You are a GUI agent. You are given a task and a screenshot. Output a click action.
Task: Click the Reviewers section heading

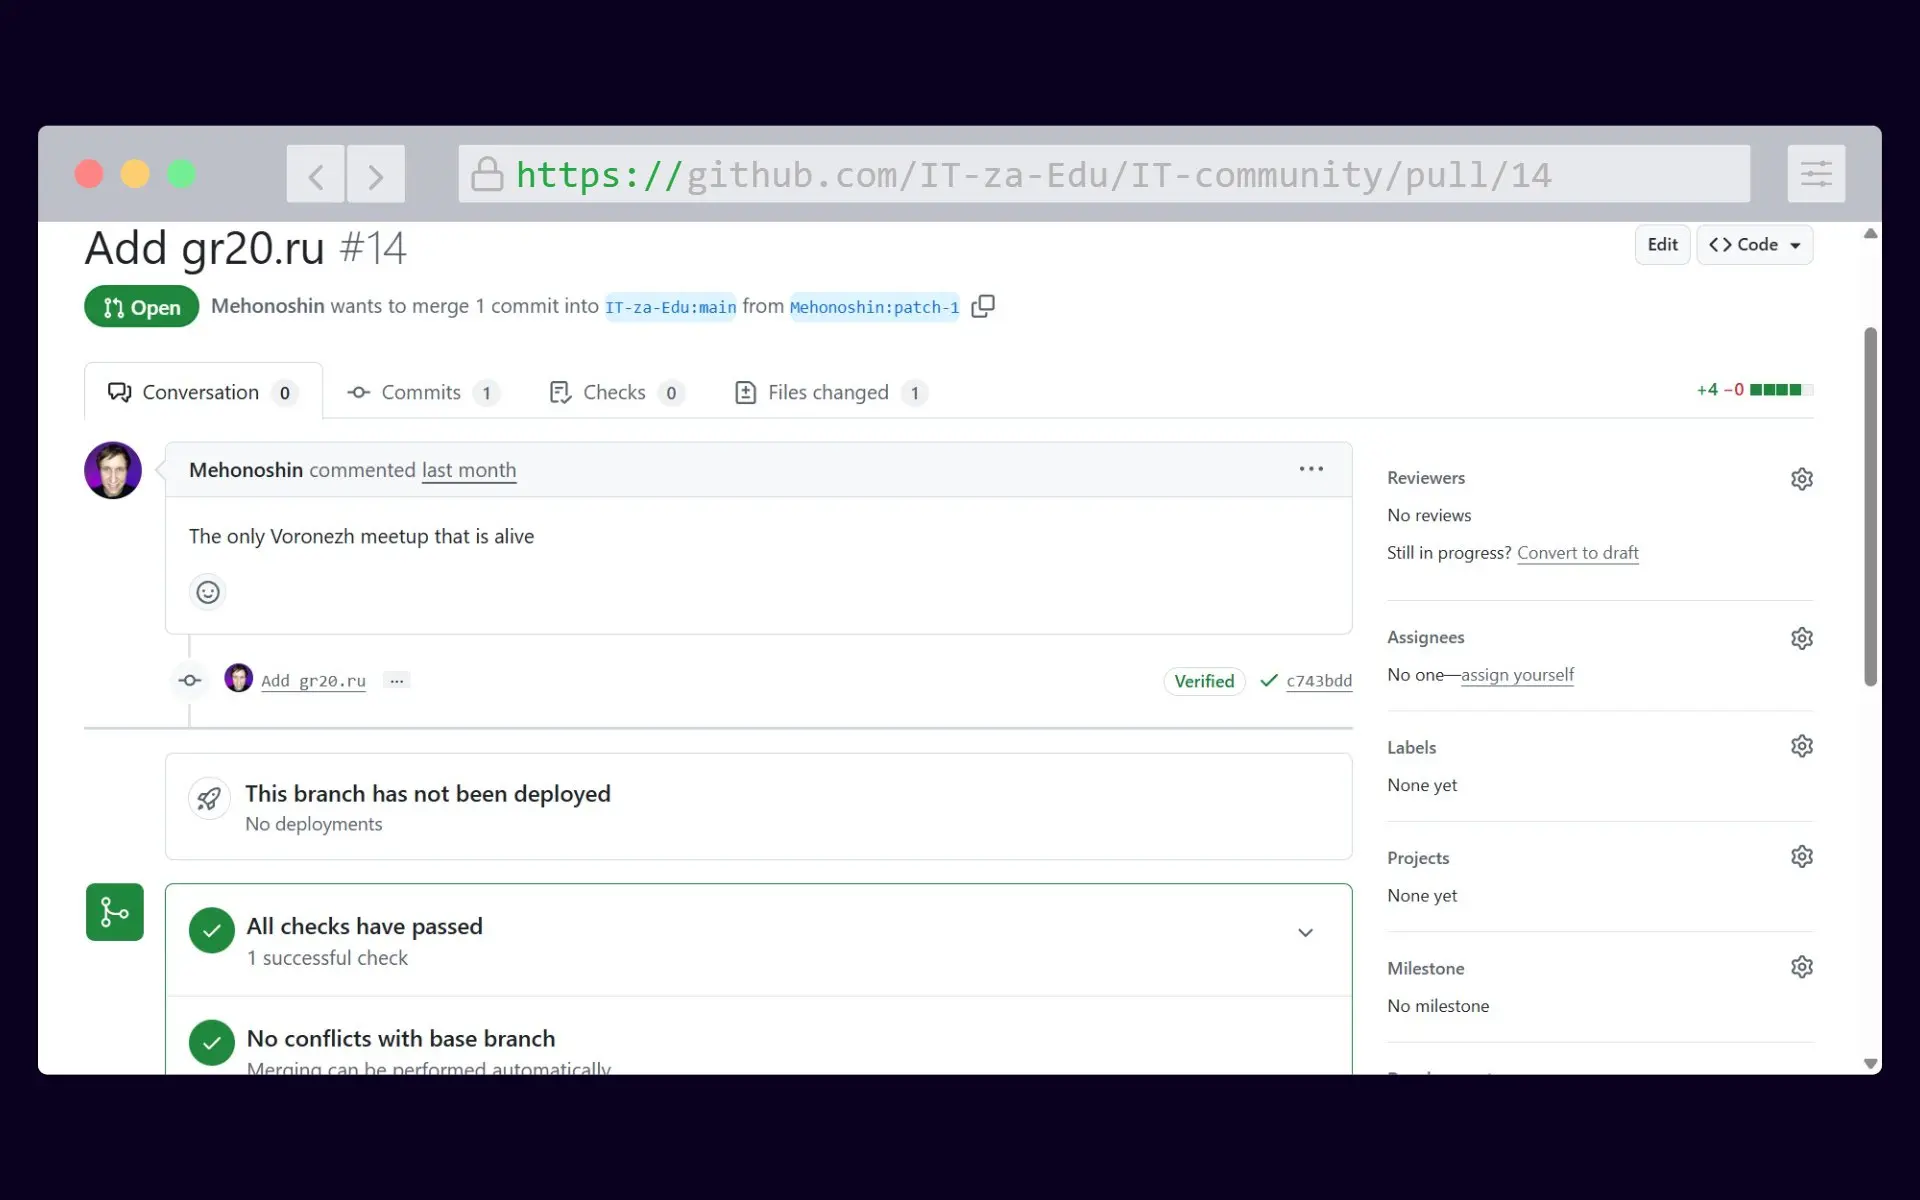1426,478
